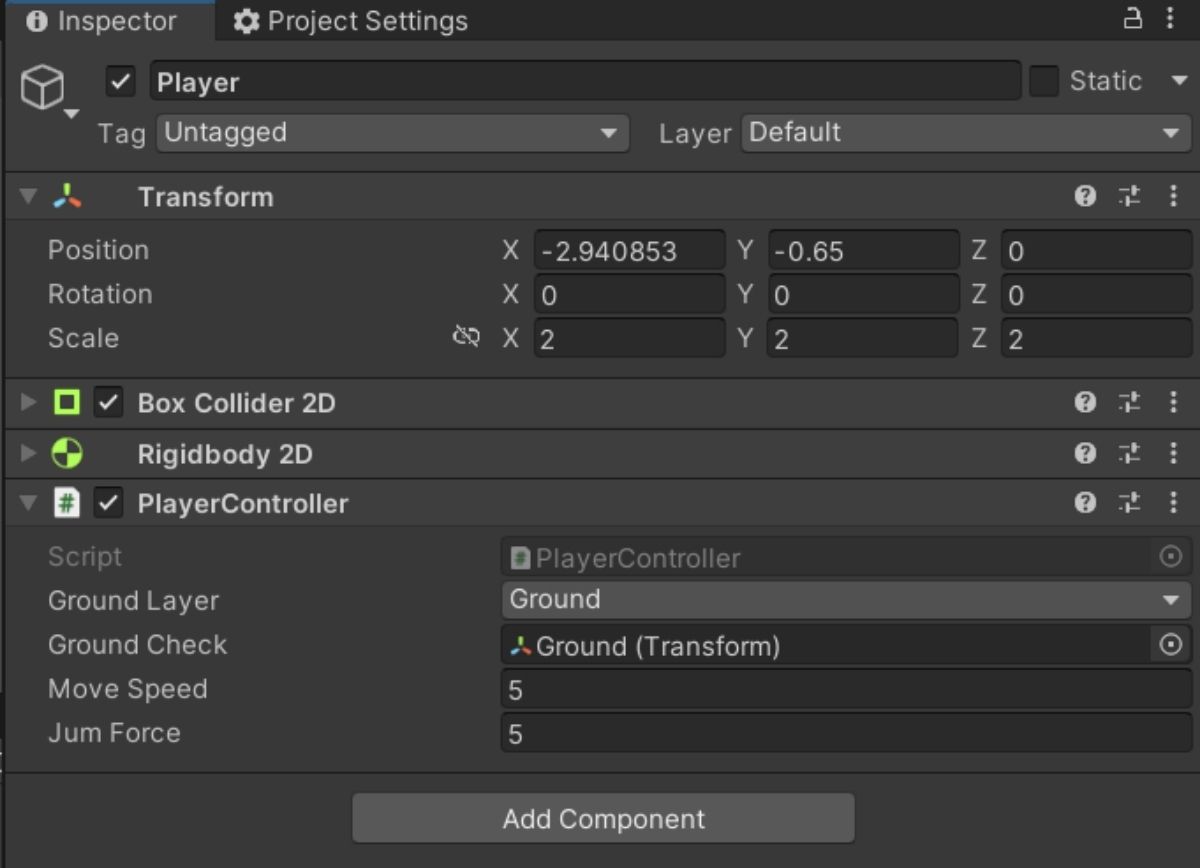
Task: Open PlayerController help icon
Action: tap(1085, 503)
